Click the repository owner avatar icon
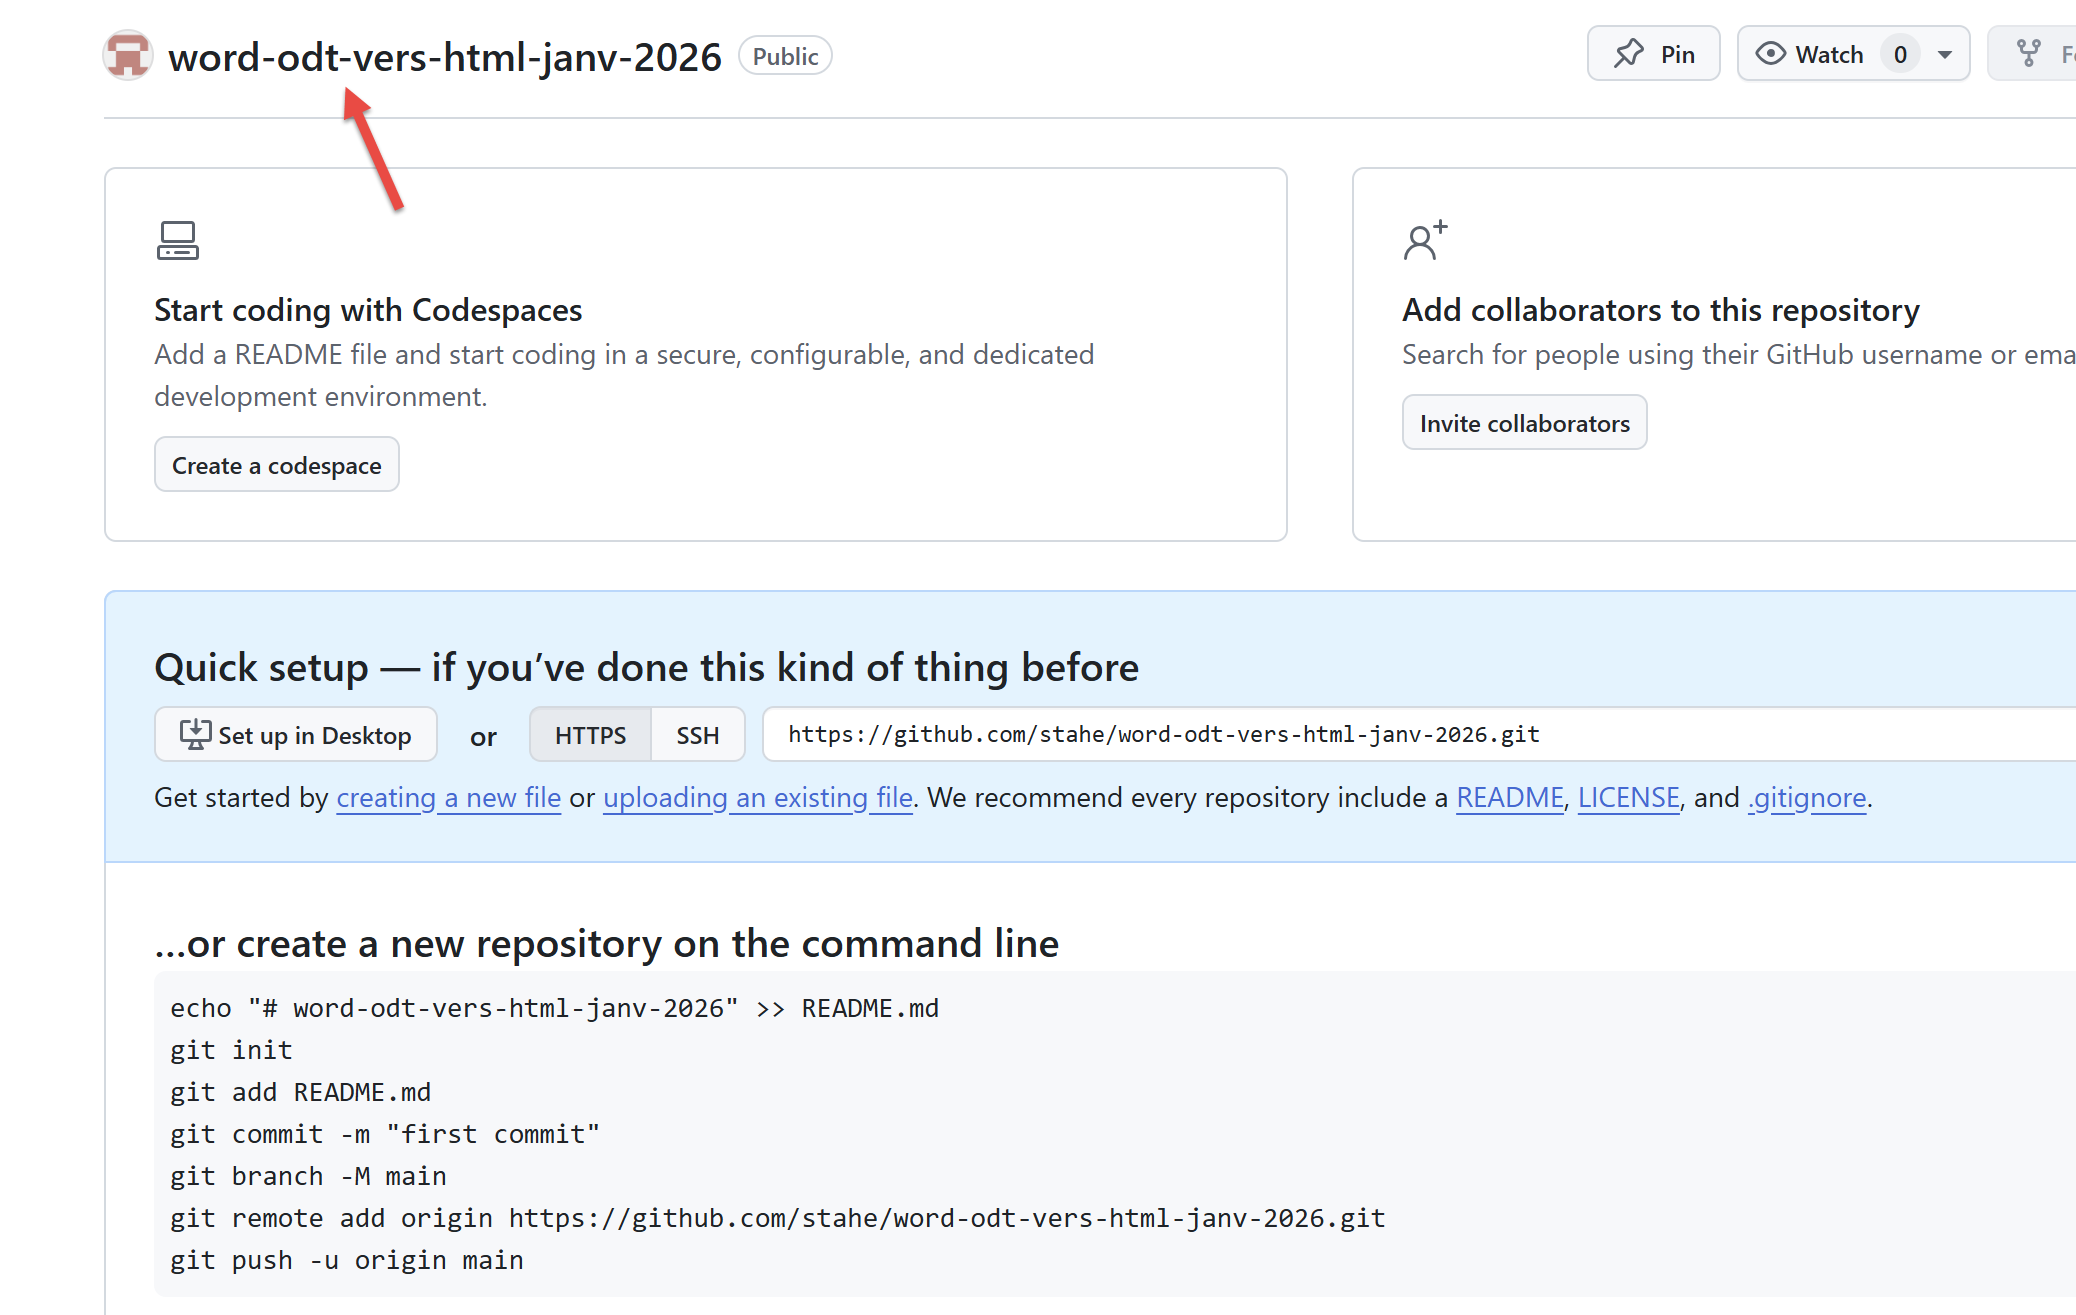Screen dimensions: 2076x1315 click(x=128, y=56)
